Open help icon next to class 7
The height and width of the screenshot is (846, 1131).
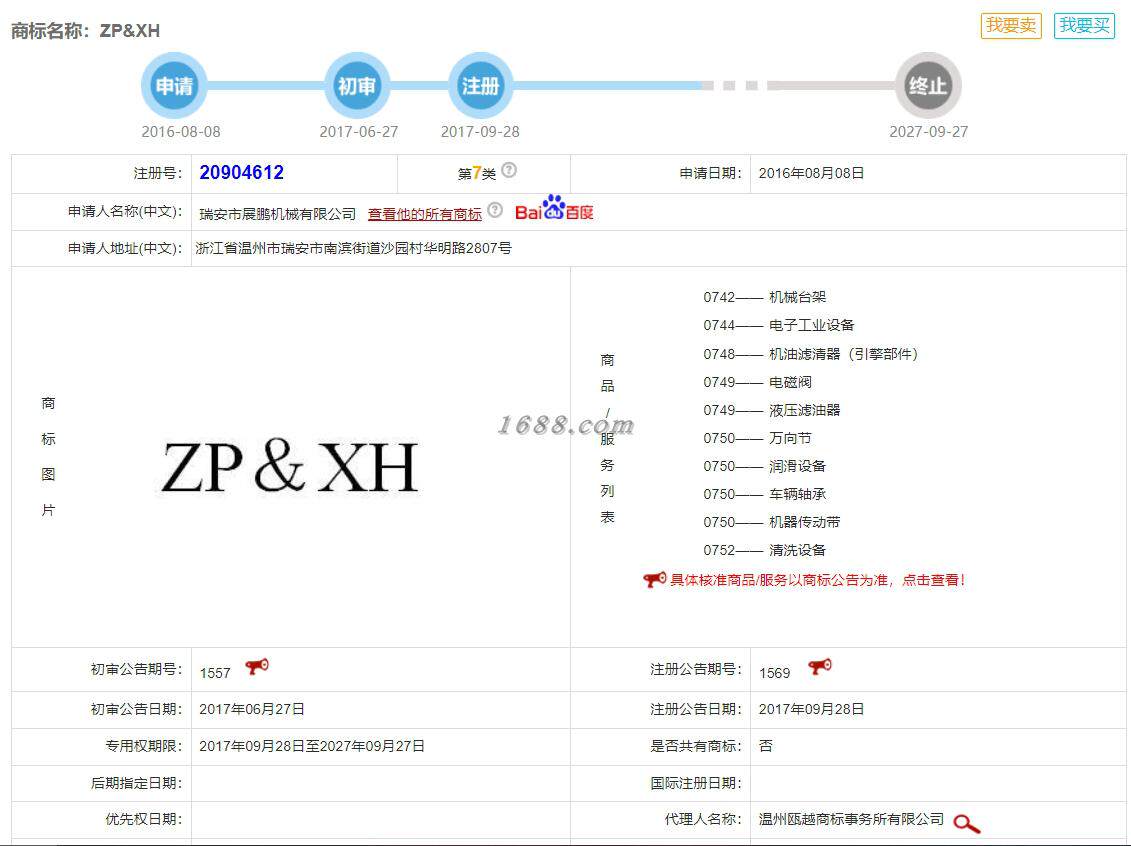coord(509,170)
